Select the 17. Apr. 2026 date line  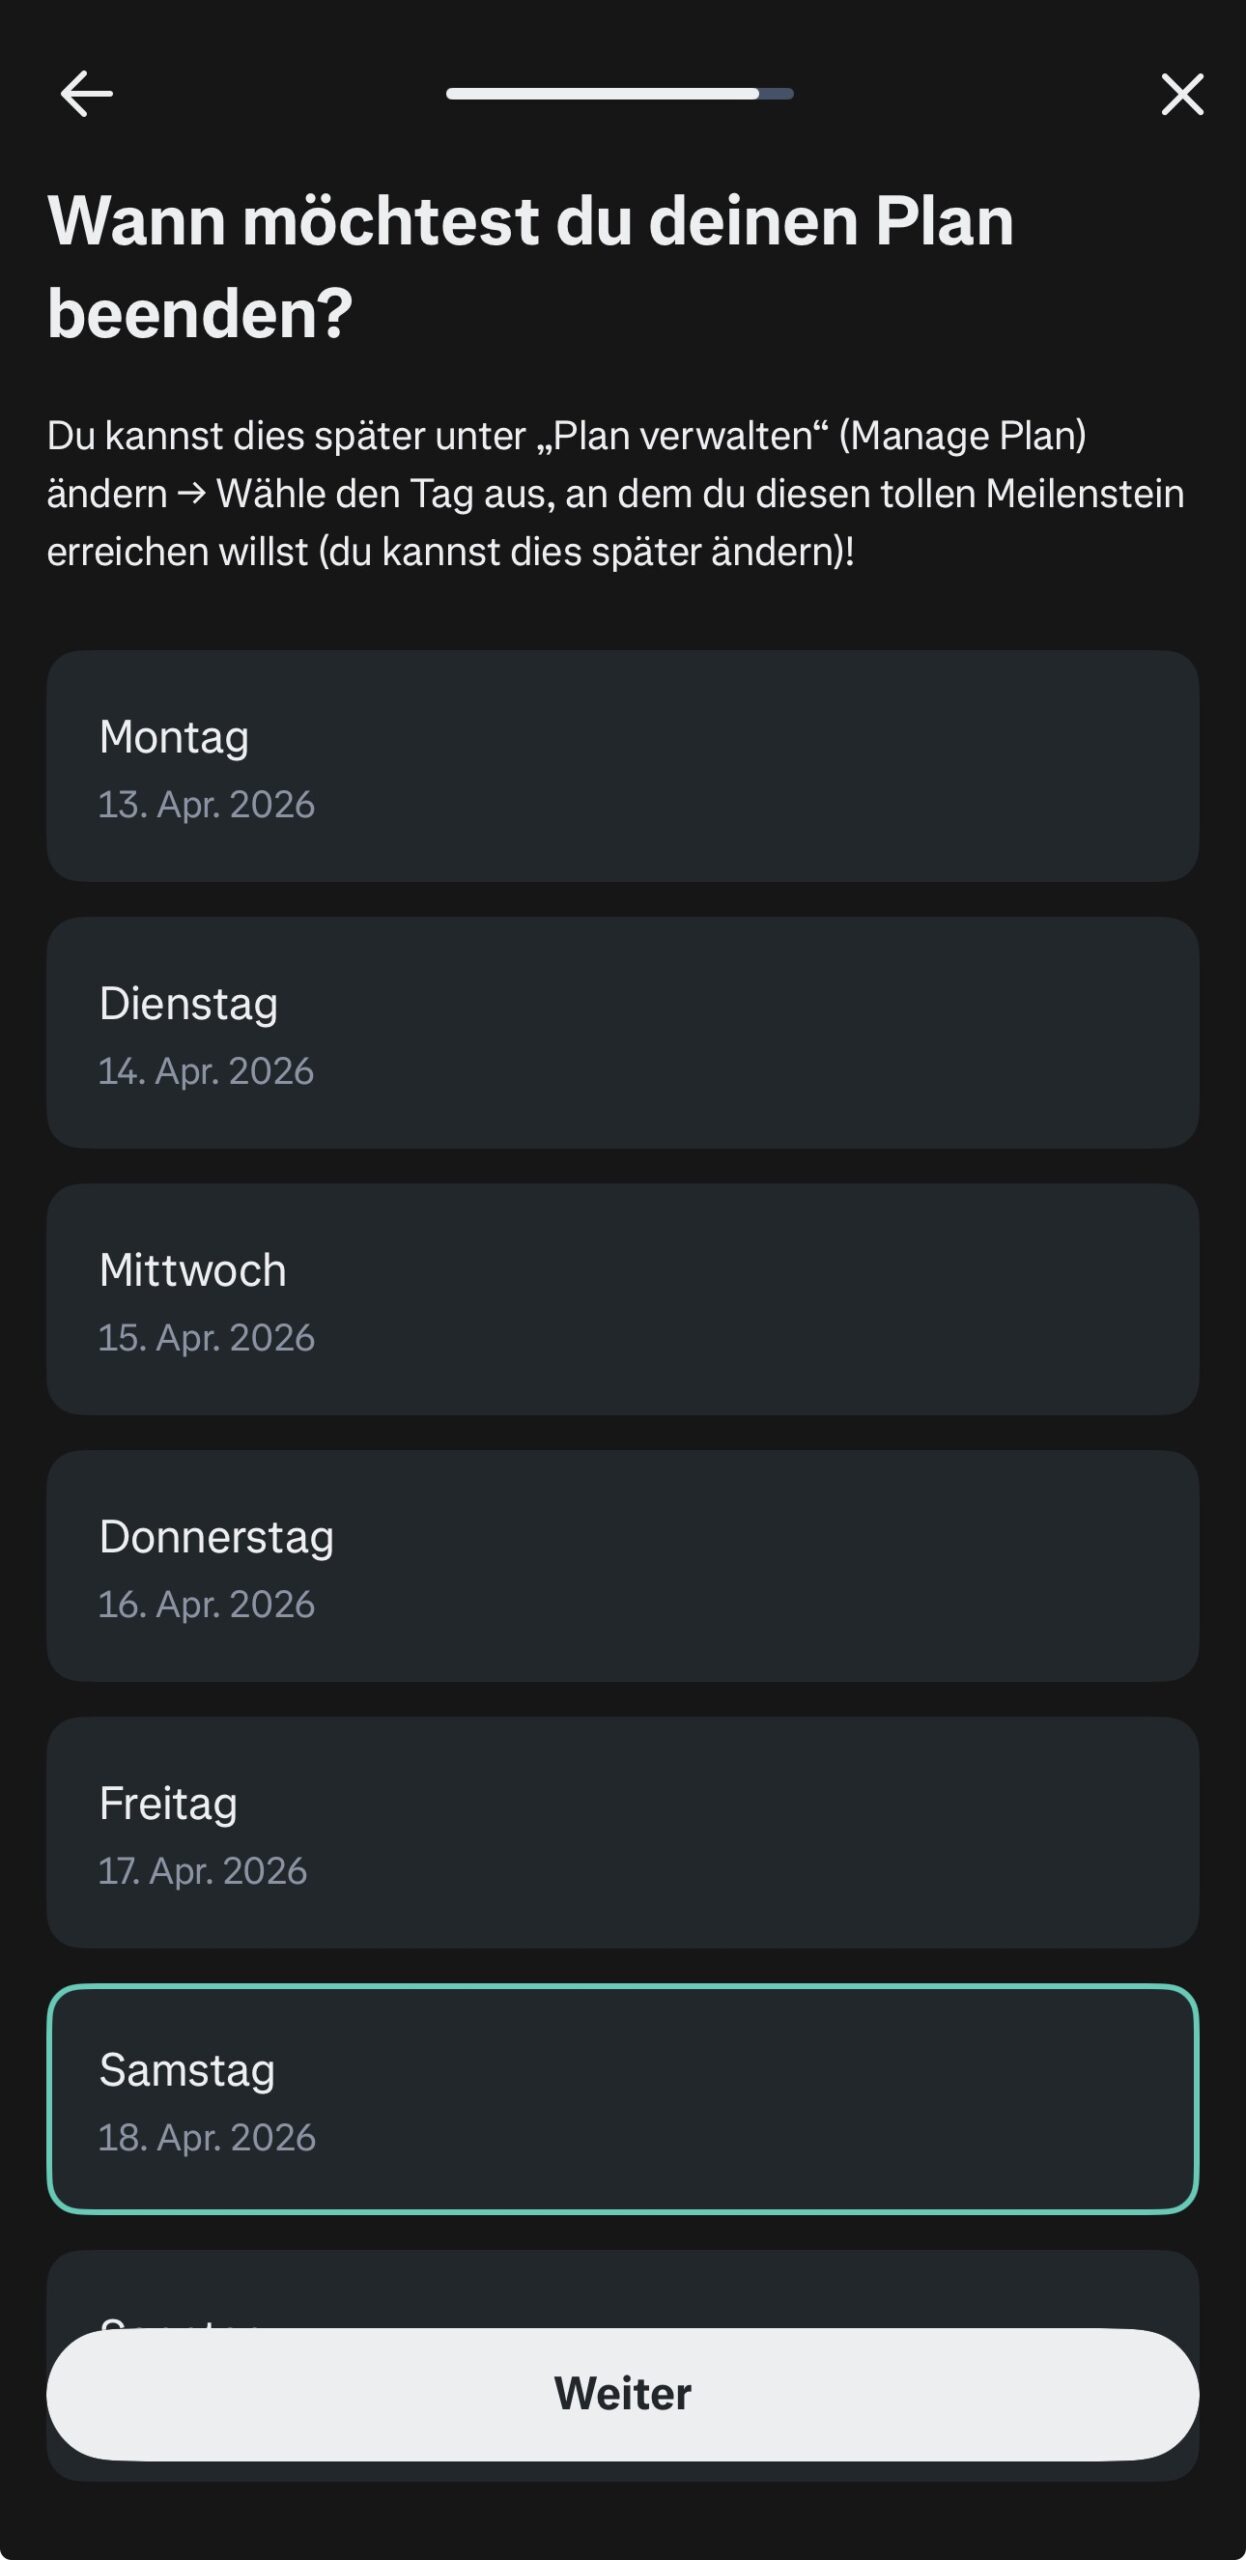coord(202,1871)
